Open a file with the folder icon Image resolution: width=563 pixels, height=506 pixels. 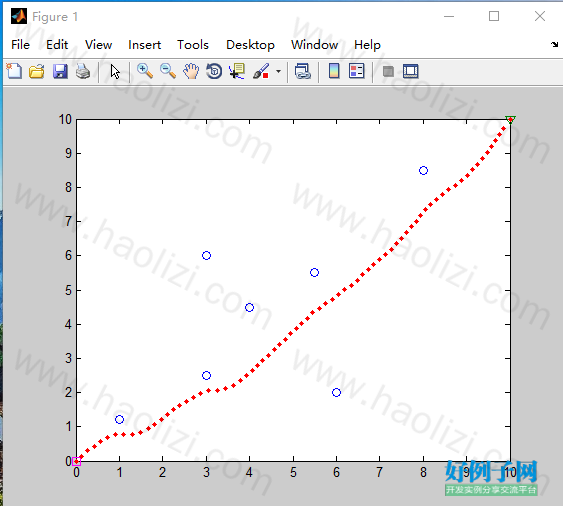coord(37,71)
